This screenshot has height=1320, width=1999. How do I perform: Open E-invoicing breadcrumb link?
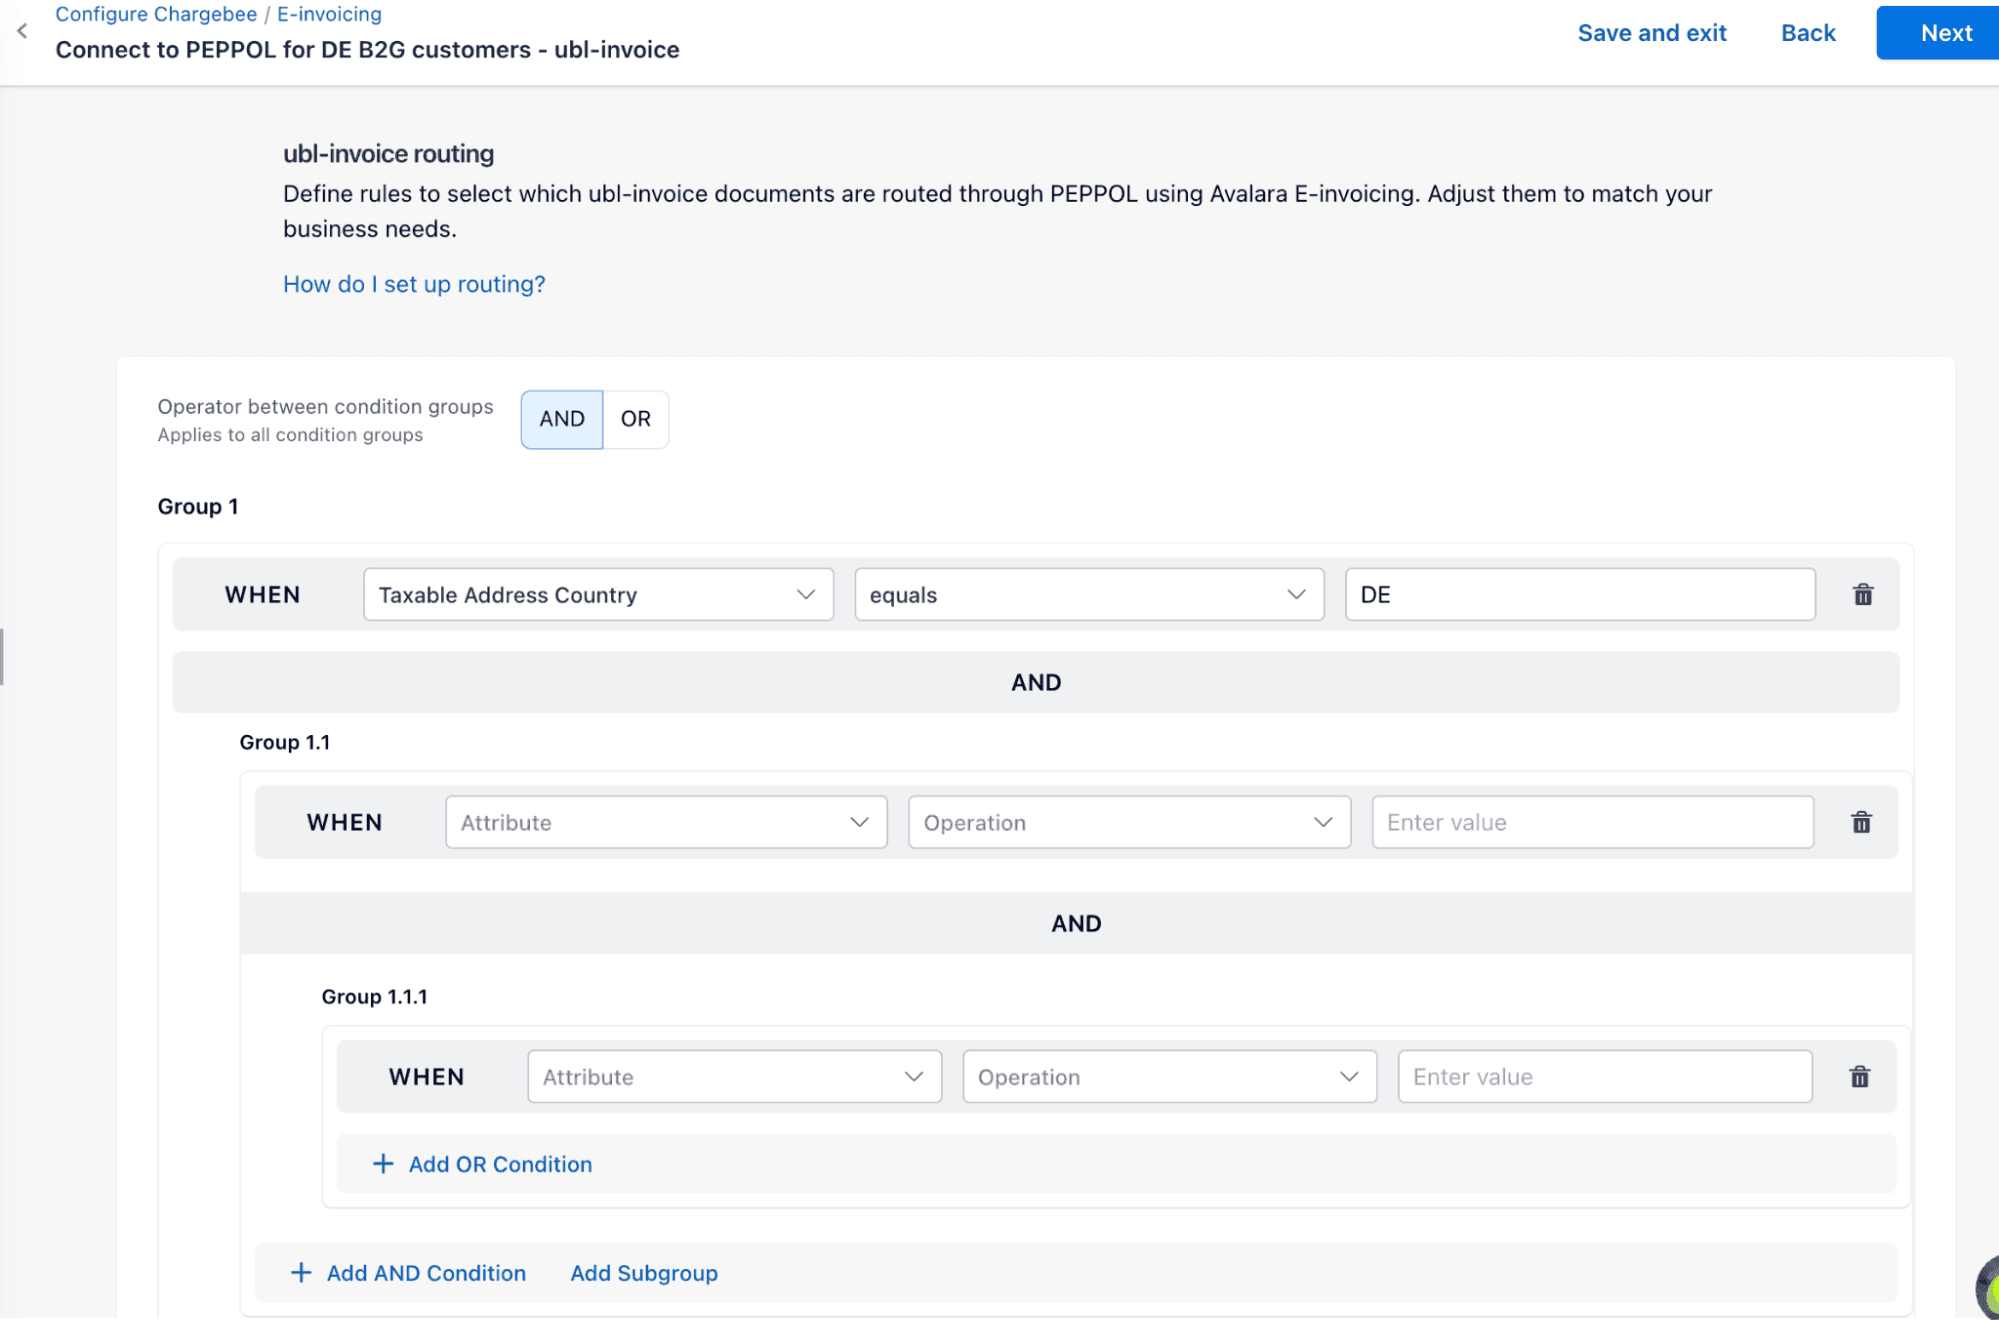pyautogui.click(x=329, y=14)
